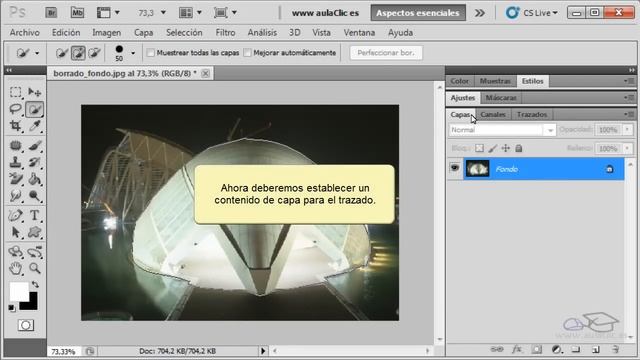Choose Add to selection mode
The height and width of the screenshot is (360, 640).
78,53
